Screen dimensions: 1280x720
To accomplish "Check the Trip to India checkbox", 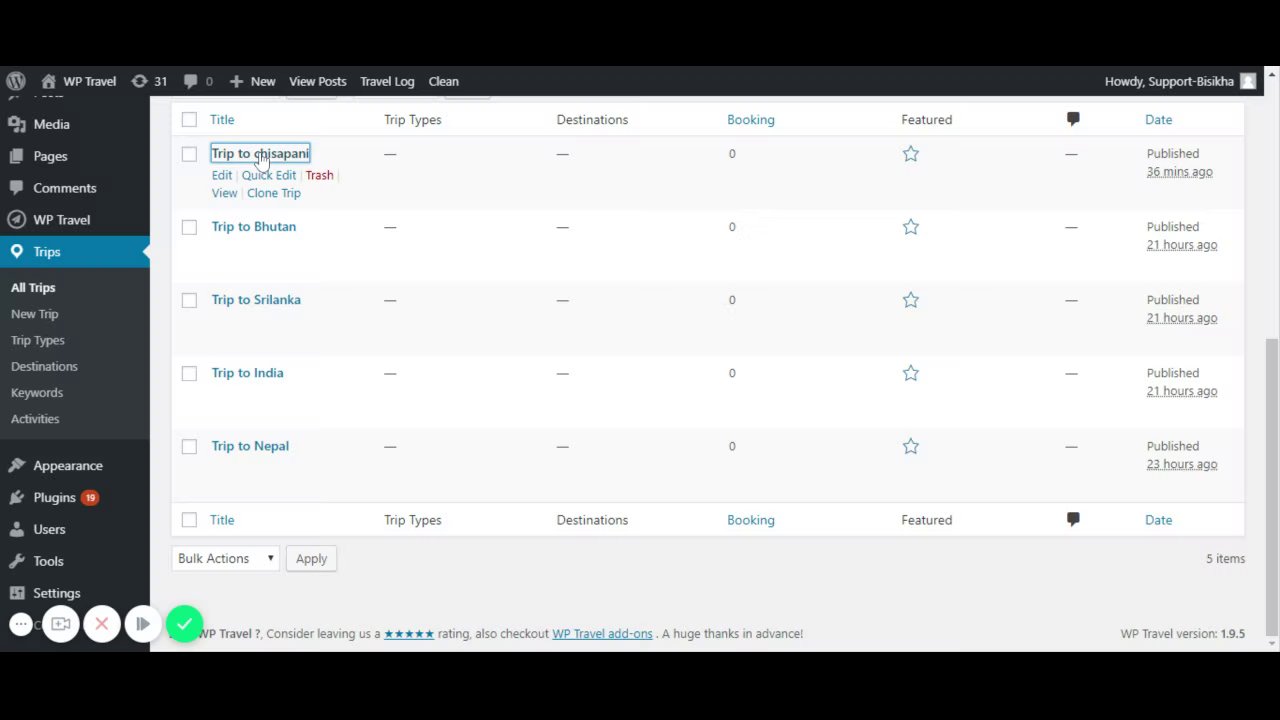I will coord(189,373).
